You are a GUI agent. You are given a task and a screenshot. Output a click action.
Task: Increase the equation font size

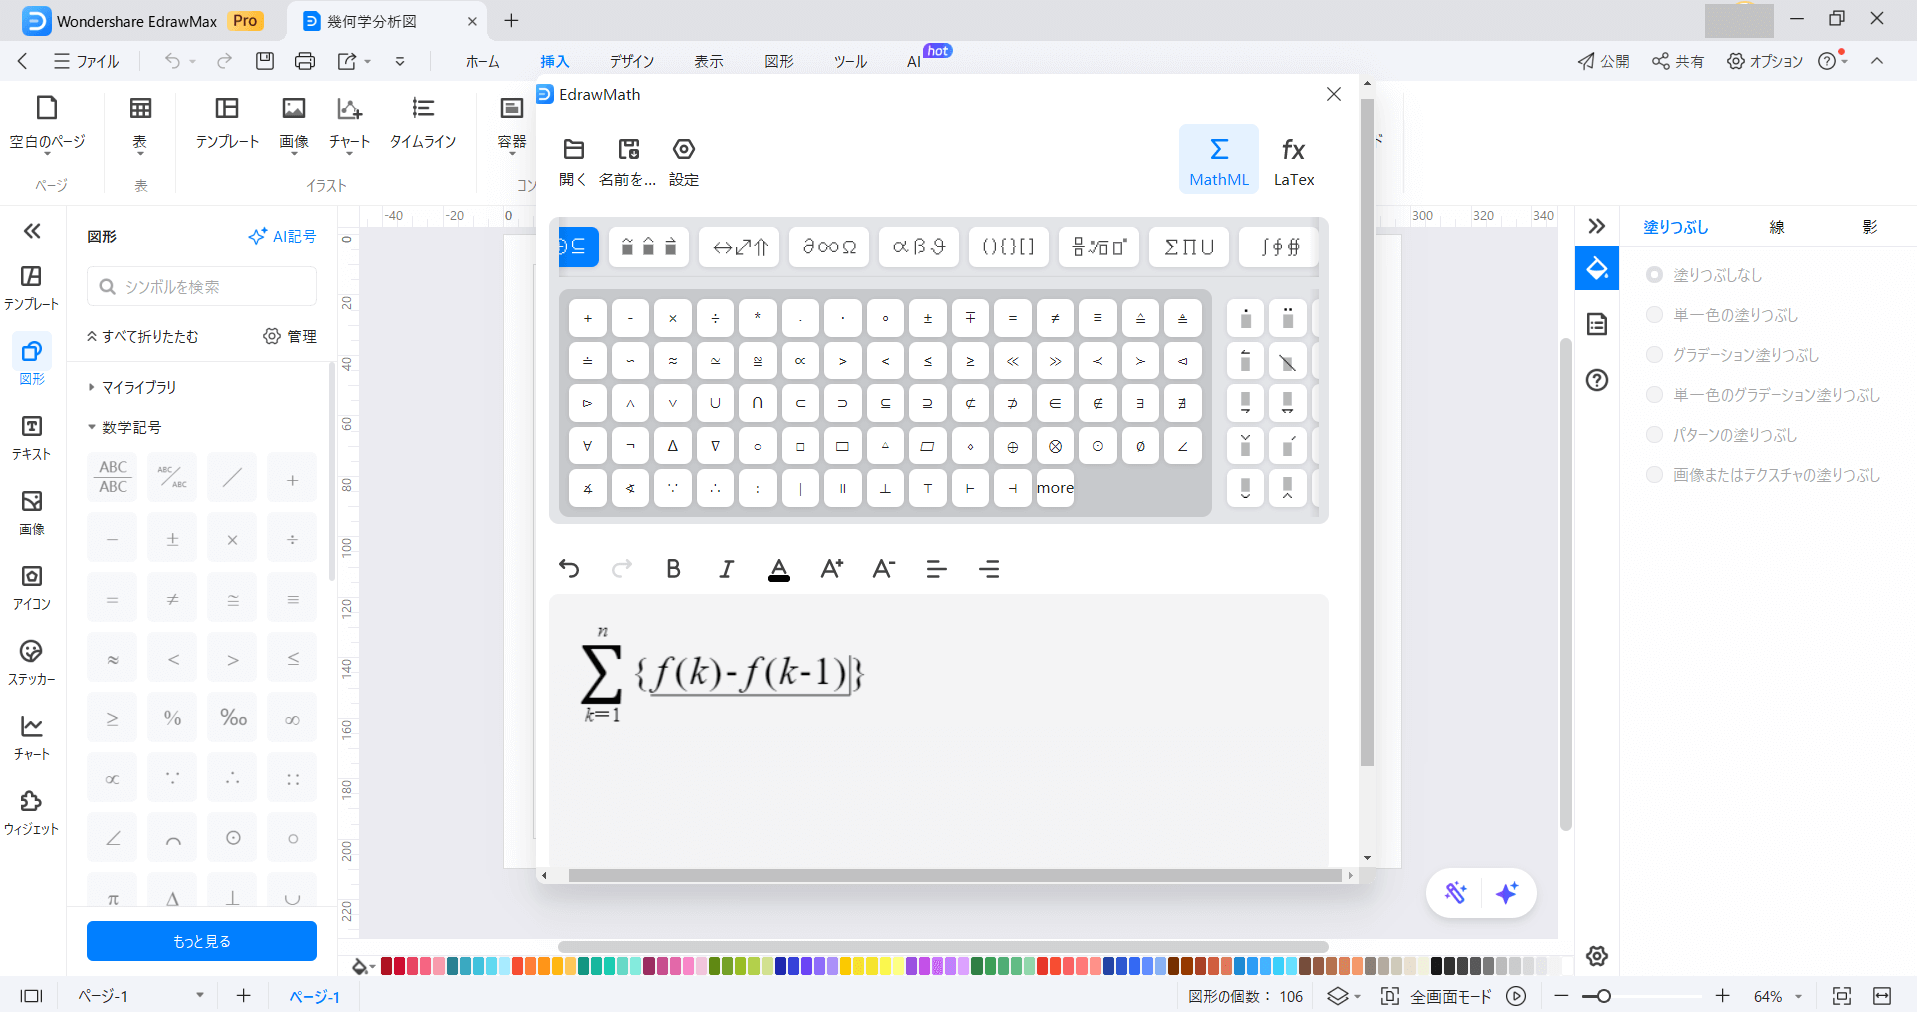click(831, 569)
